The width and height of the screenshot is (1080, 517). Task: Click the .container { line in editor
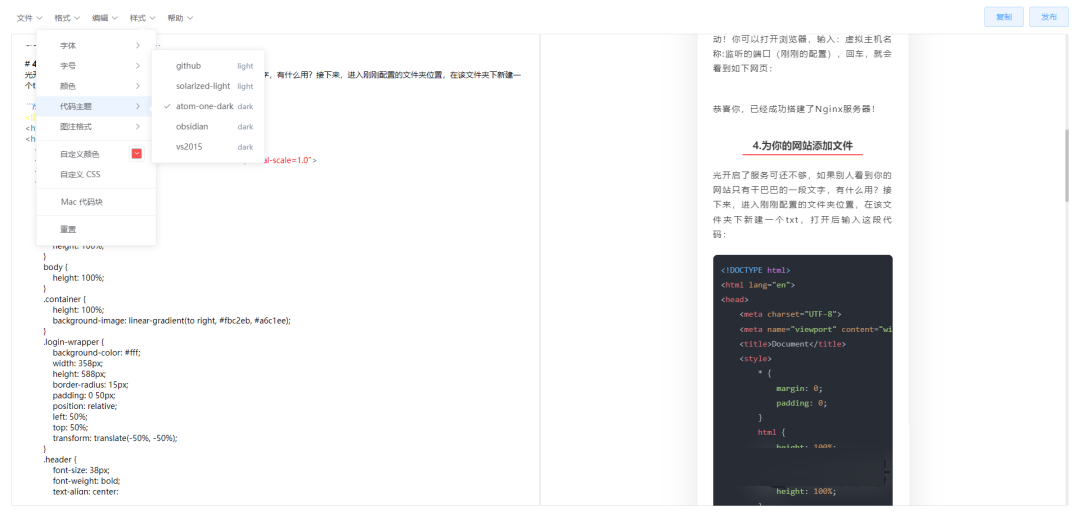[x=65, y=299]
